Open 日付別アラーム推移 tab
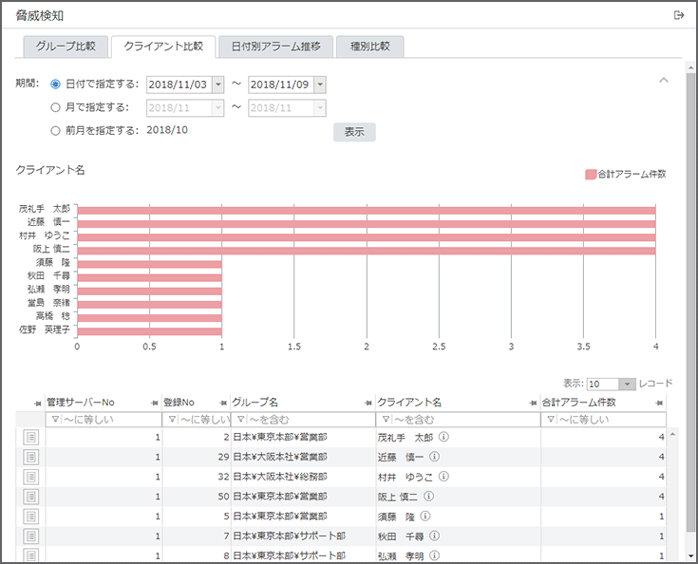Image resolution: width=698 pixels, height=564 pixels. [x=276, y=46]
